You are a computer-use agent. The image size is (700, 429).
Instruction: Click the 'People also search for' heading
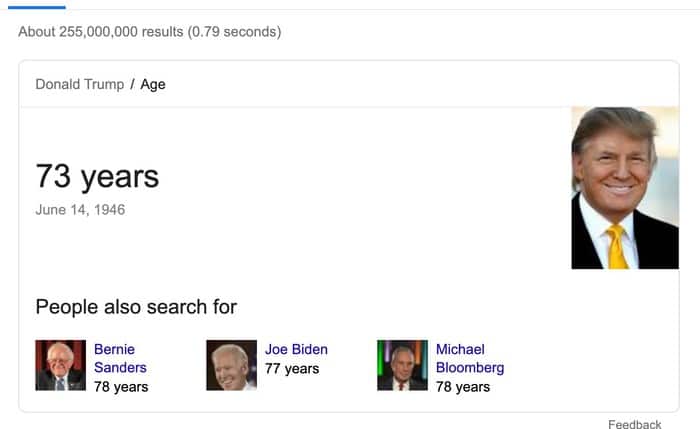136,306
